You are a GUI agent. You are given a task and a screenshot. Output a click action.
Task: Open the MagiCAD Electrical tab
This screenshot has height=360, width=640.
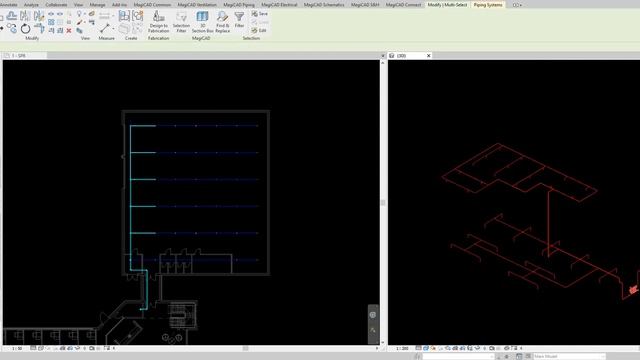pos(279,5)
